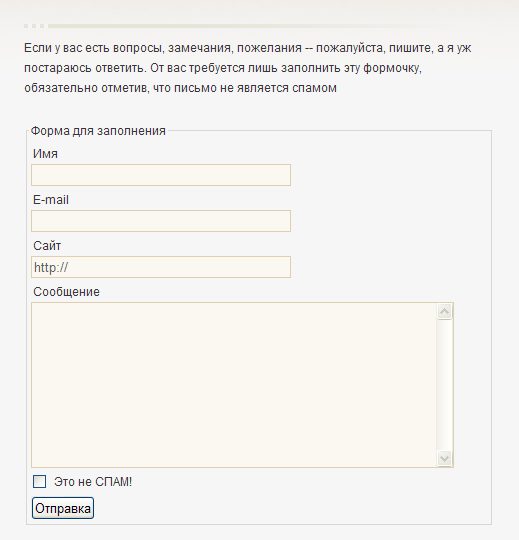Click inside the Сообщение text area
519x540 pixels.
(234, 385)
